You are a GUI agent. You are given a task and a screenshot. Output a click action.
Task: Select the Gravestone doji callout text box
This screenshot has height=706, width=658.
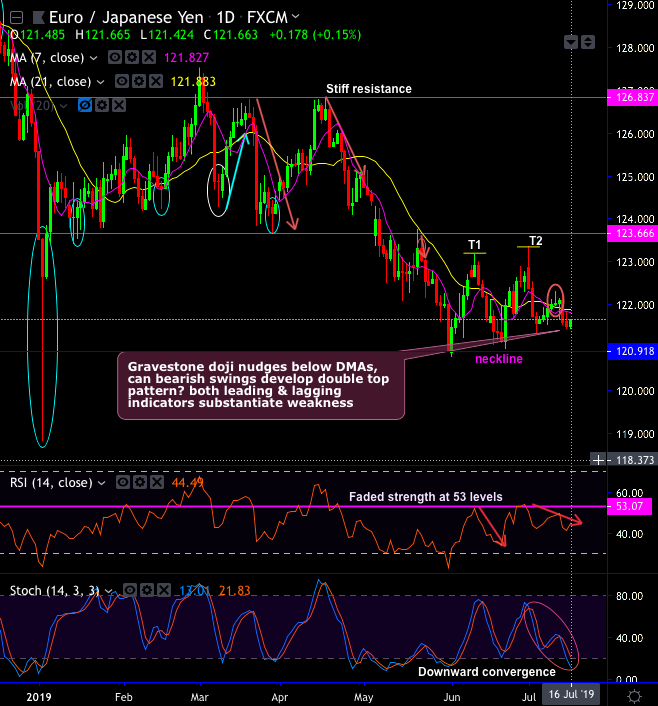pos(261,385)
